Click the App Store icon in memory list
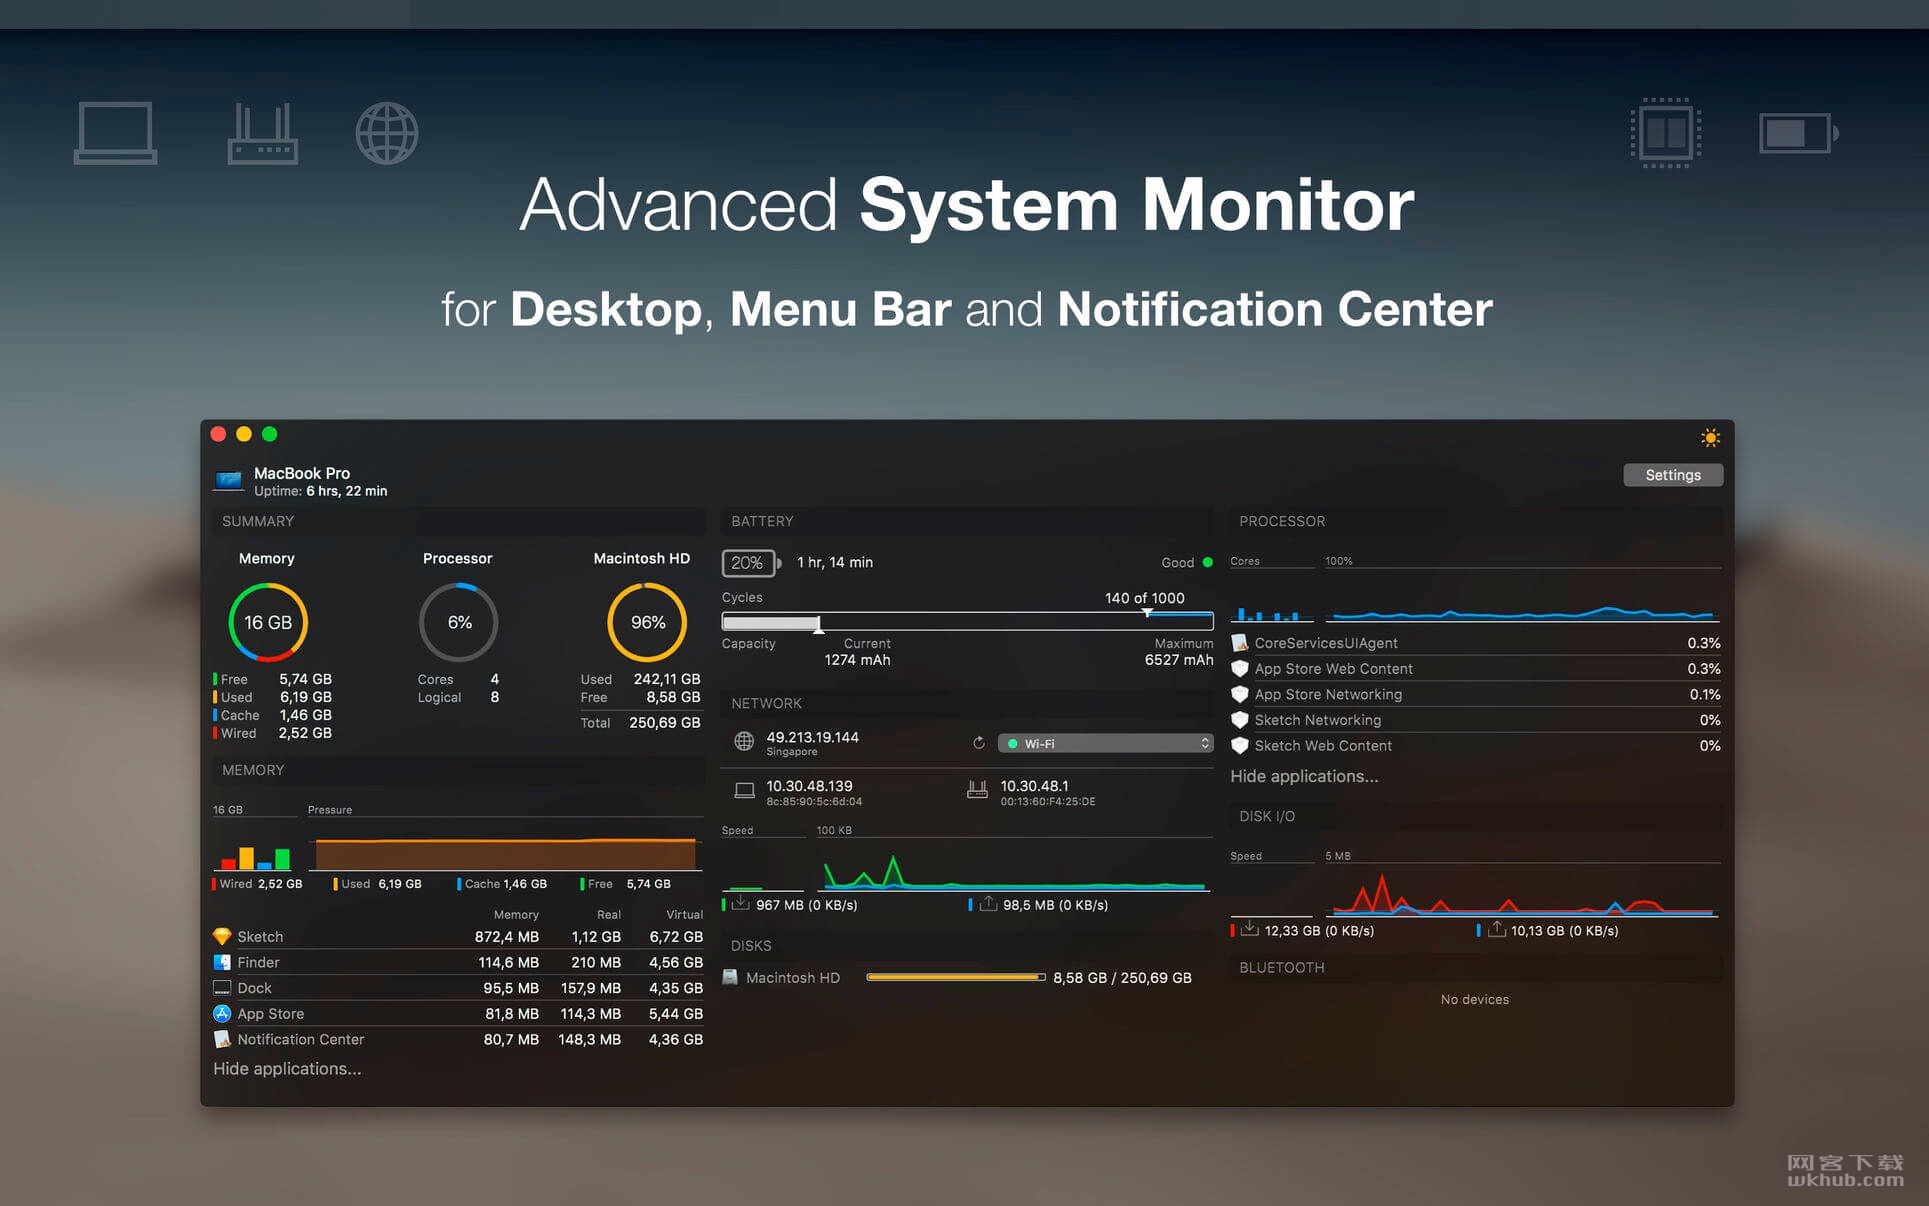The width and height of the screenshot is (1929, 1206). 222,1013
